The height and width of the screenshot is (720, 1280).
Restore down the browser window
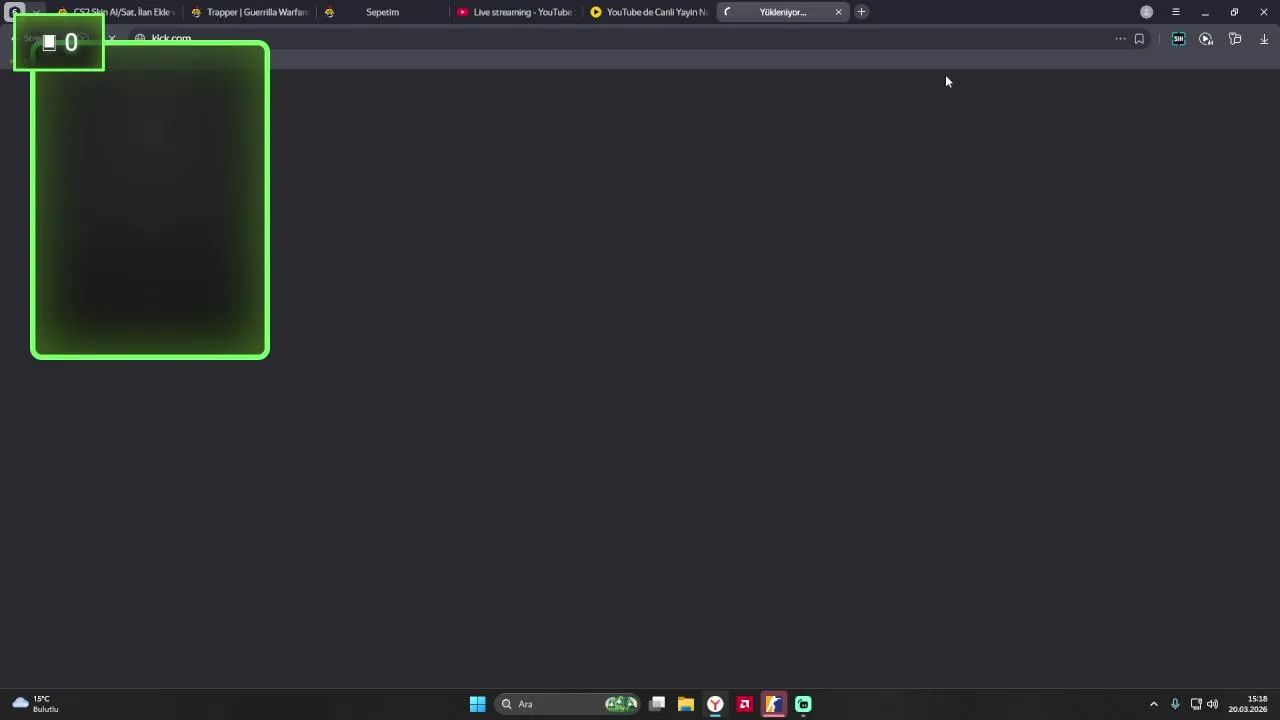[1234, 12]
